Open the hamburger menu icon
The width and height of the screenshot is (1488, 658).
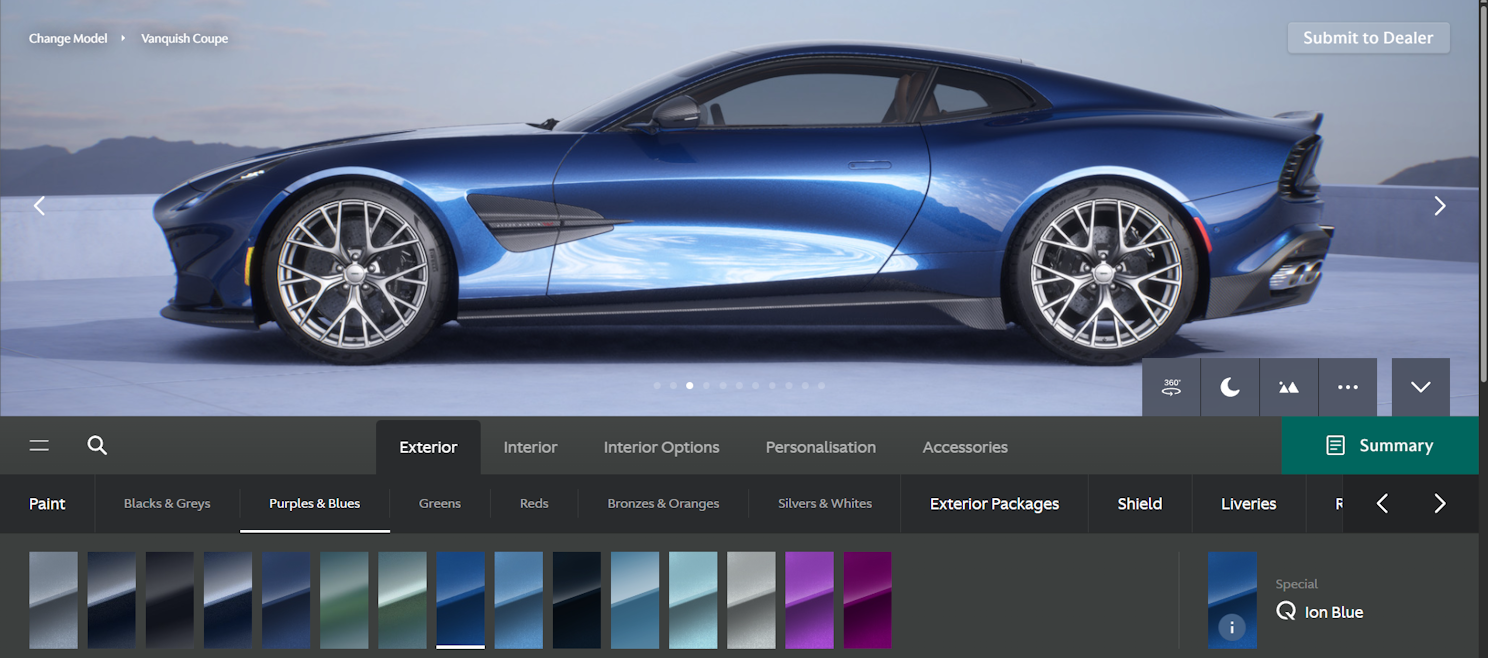pos(39,446)
